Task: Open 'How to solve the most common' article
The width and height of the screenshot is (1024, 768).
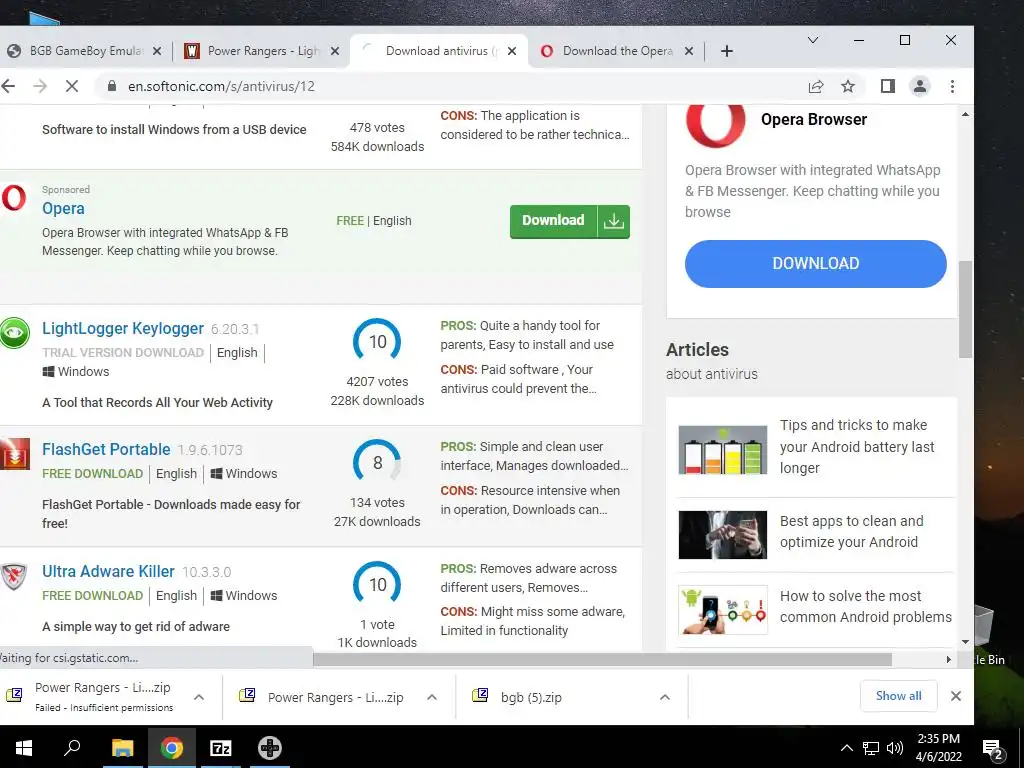Action: pyautogui.click(x=866, y=607)
